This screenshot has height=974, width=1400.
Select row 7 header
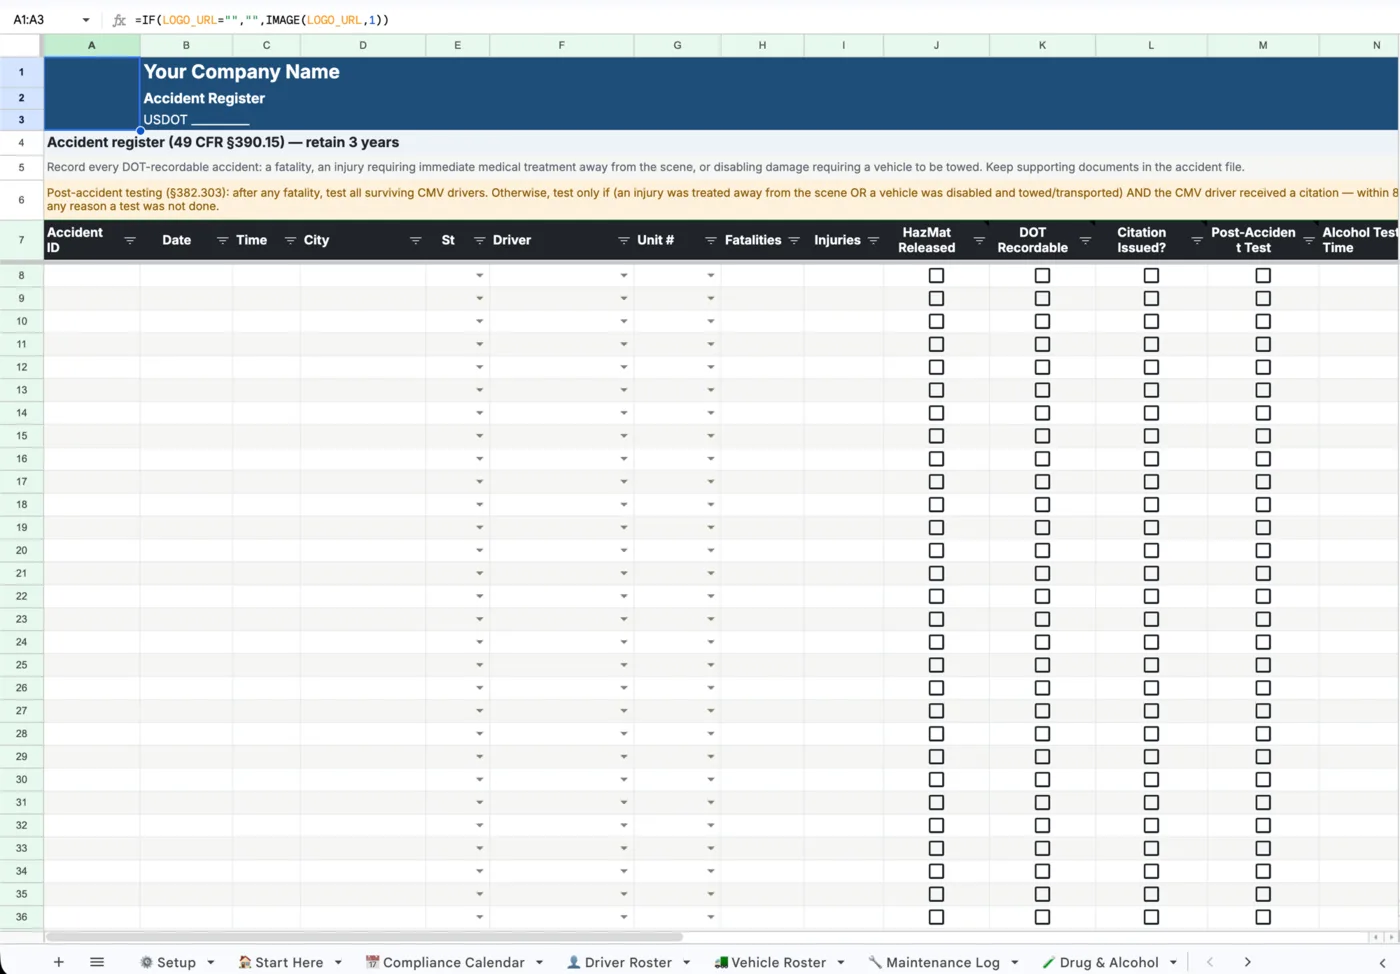click(21, 240)
